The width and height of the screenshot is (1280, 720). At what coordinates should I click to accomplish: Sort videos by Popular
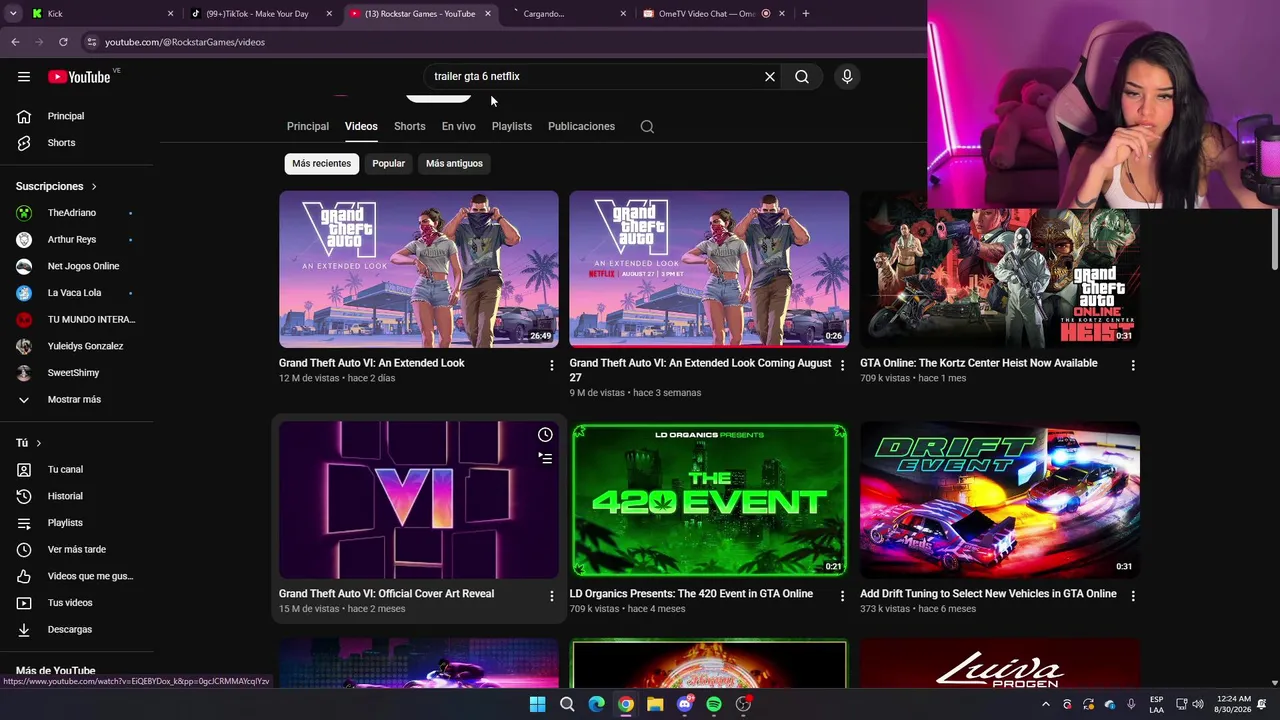[x=388, y=164]
